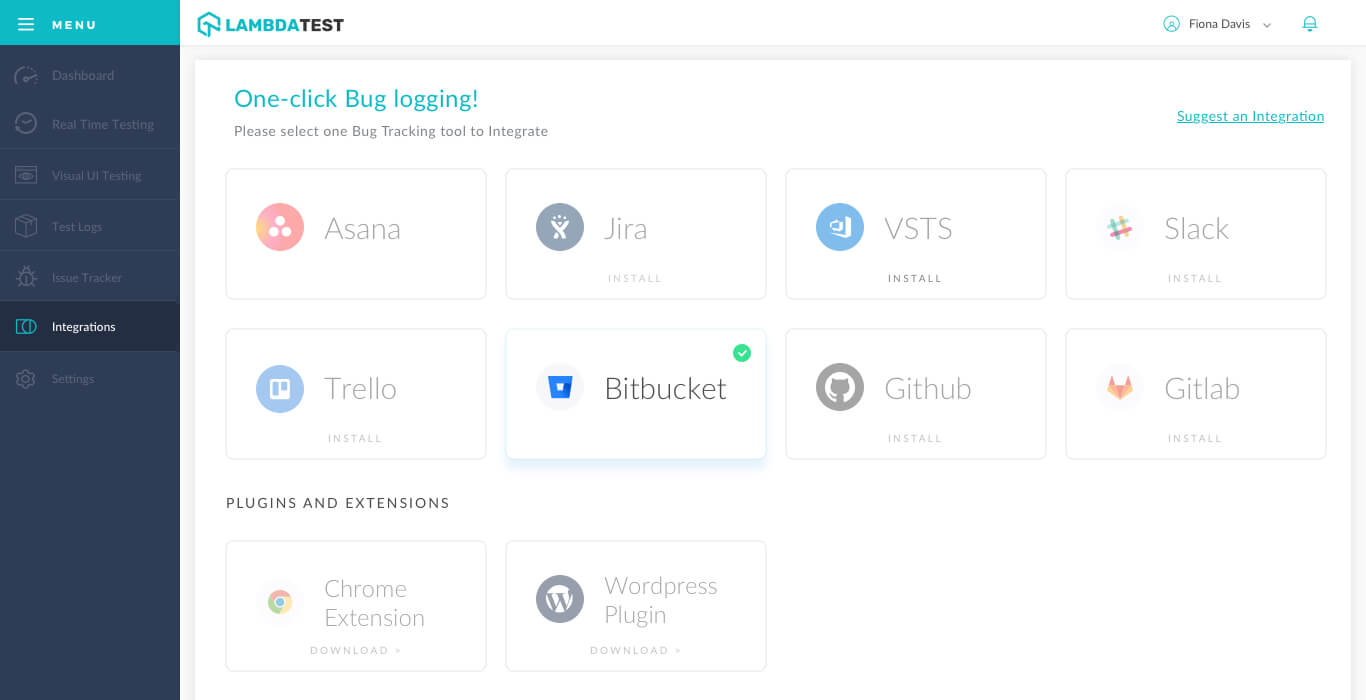Click the Slack icon

pyautogui.click(x=1120, y=227)
